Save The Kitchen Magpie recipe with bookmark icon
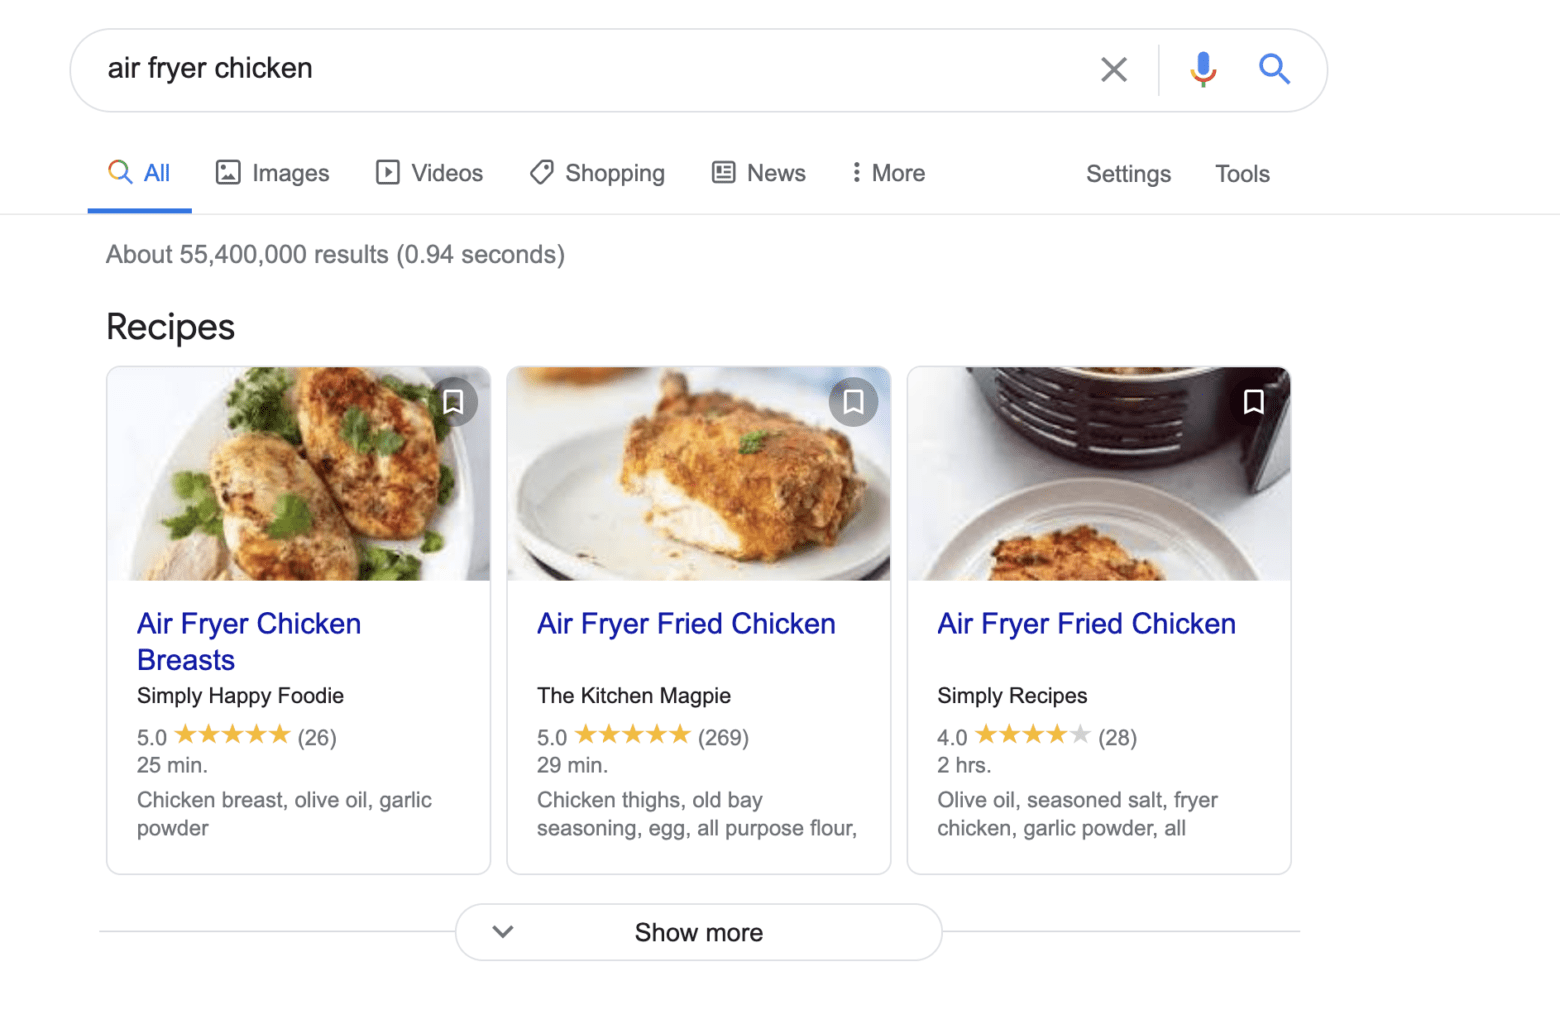The height and width of the screenshot is (1024, 1560). tap(853, 402)
